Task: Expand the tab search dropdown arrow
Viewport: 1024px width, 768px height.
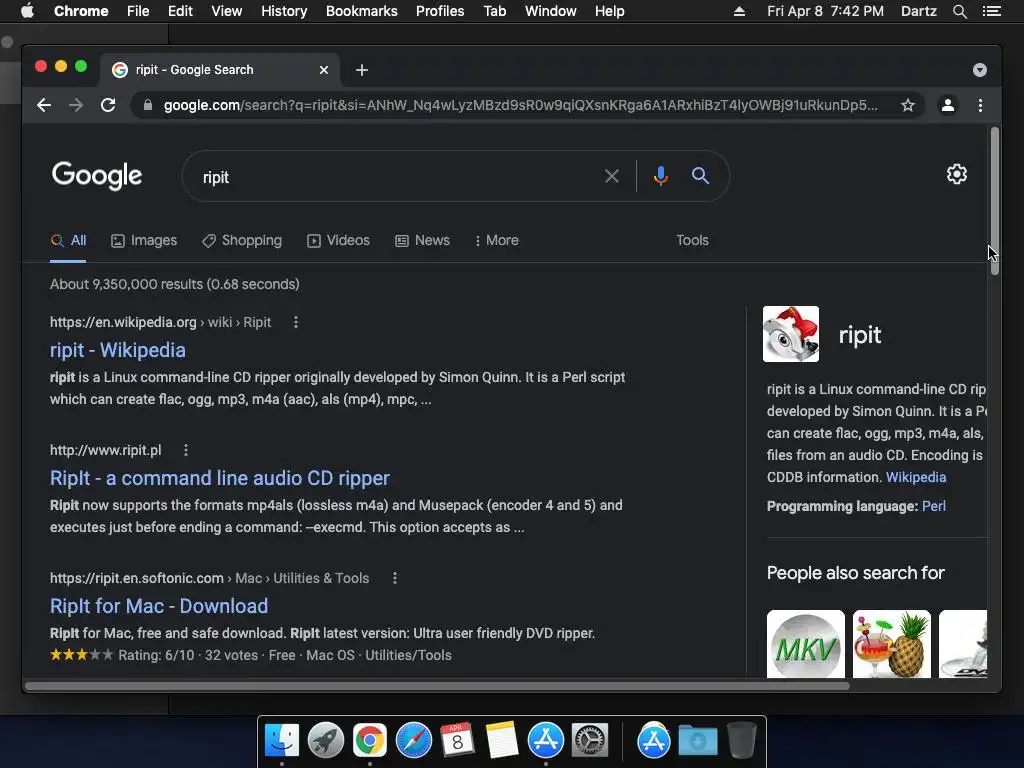Action: 980,70
